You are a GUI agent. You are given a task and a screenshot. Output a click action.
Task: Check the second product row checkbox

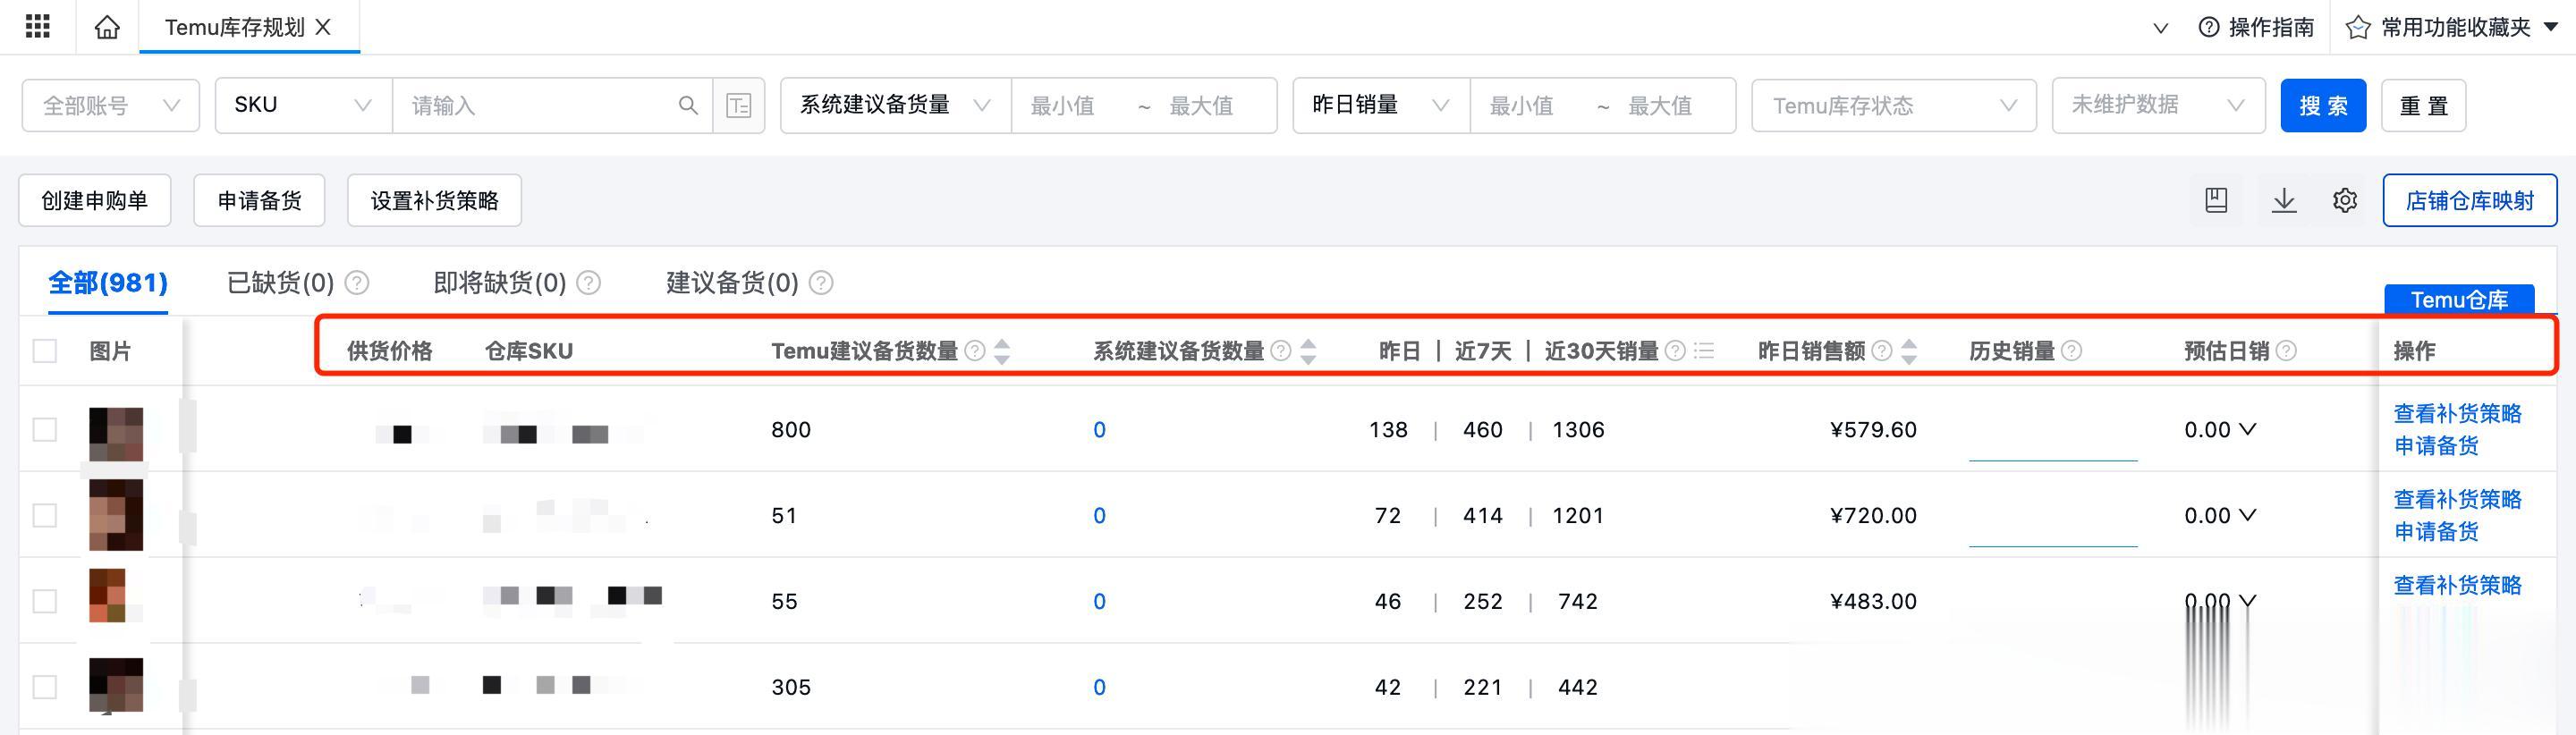pyautogui.click(x=45, y=516)
